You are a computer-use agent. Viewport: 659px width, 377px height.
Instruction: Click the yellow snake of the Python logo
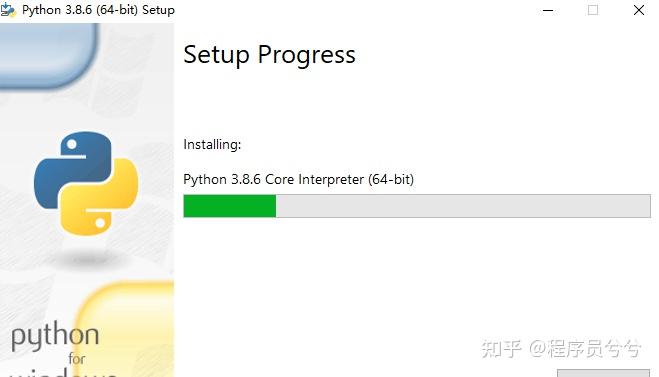tap(101, 200)
